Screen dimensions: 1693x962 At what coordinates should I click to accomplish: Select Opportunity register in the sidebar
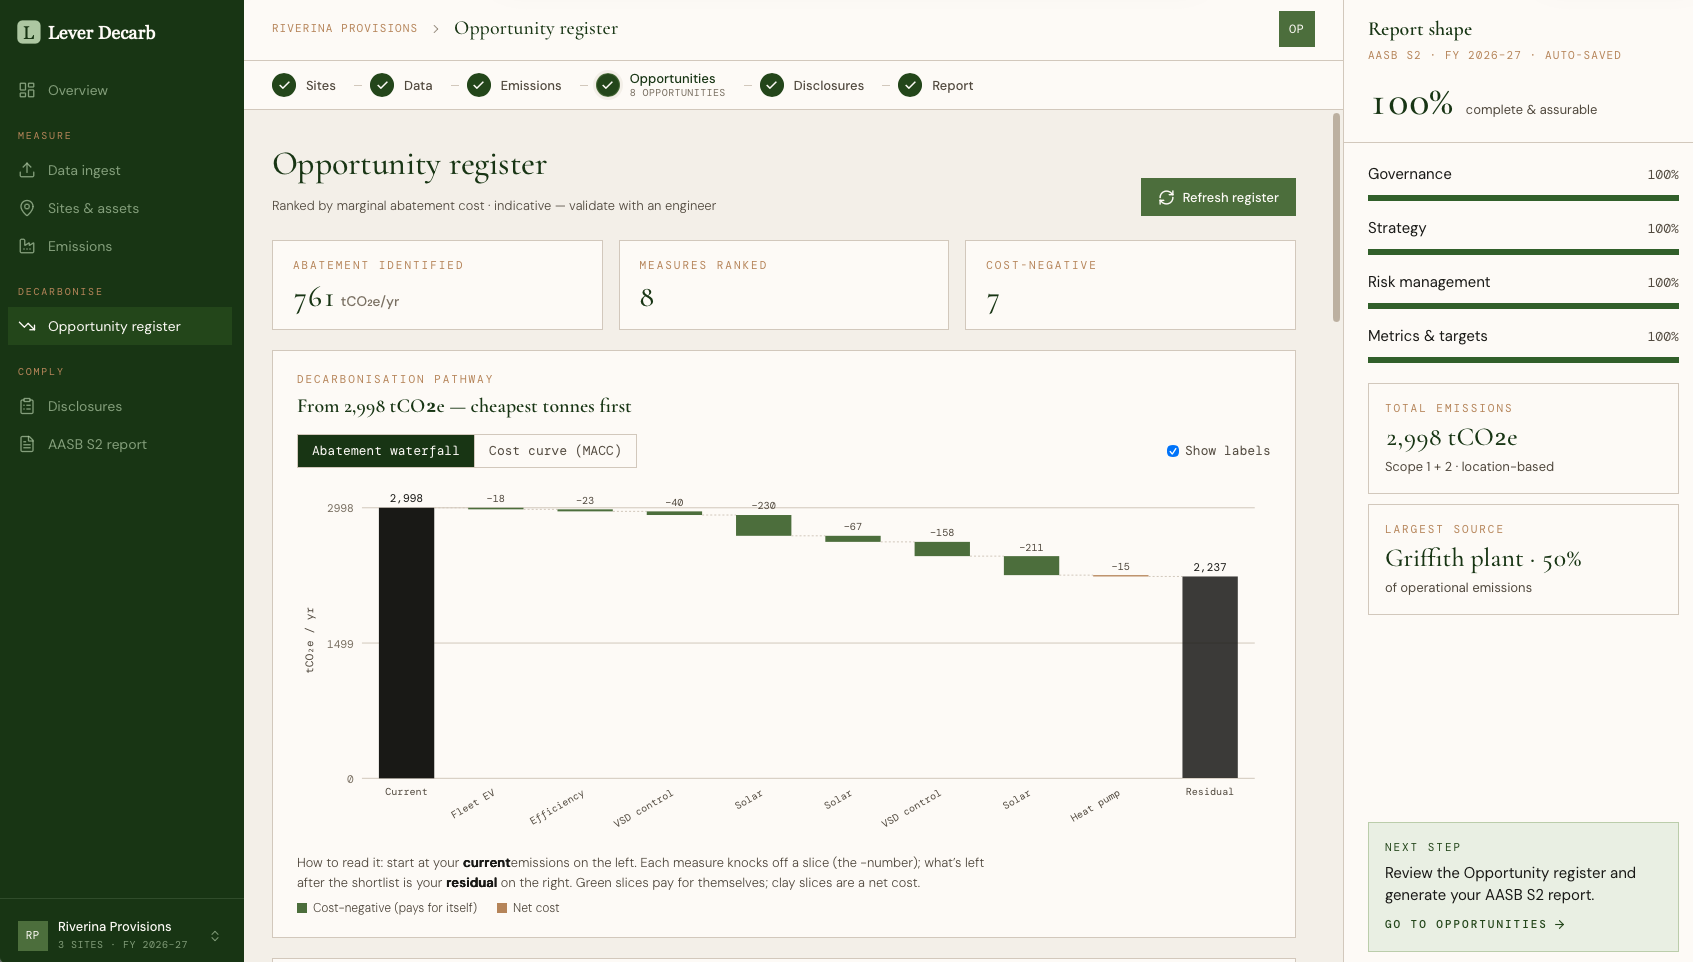(x=120, y=326)
